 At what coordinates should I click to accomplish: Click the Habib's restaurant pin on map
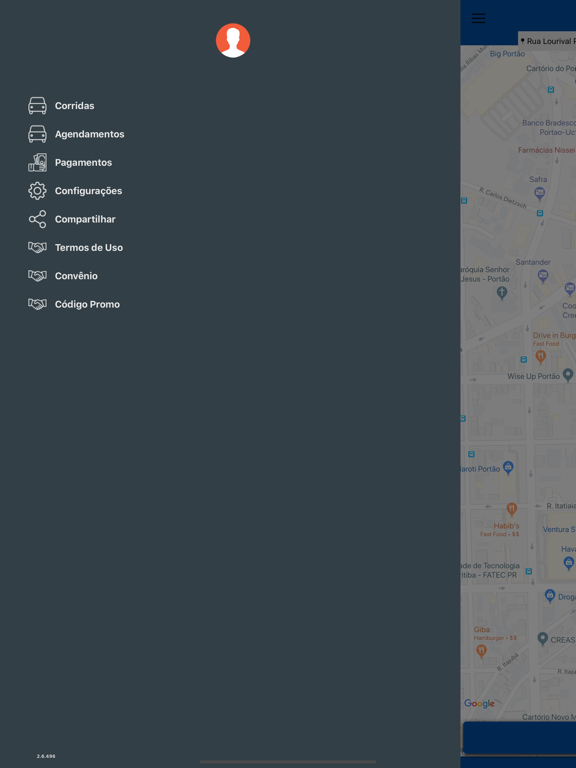[x=511, y=509]
